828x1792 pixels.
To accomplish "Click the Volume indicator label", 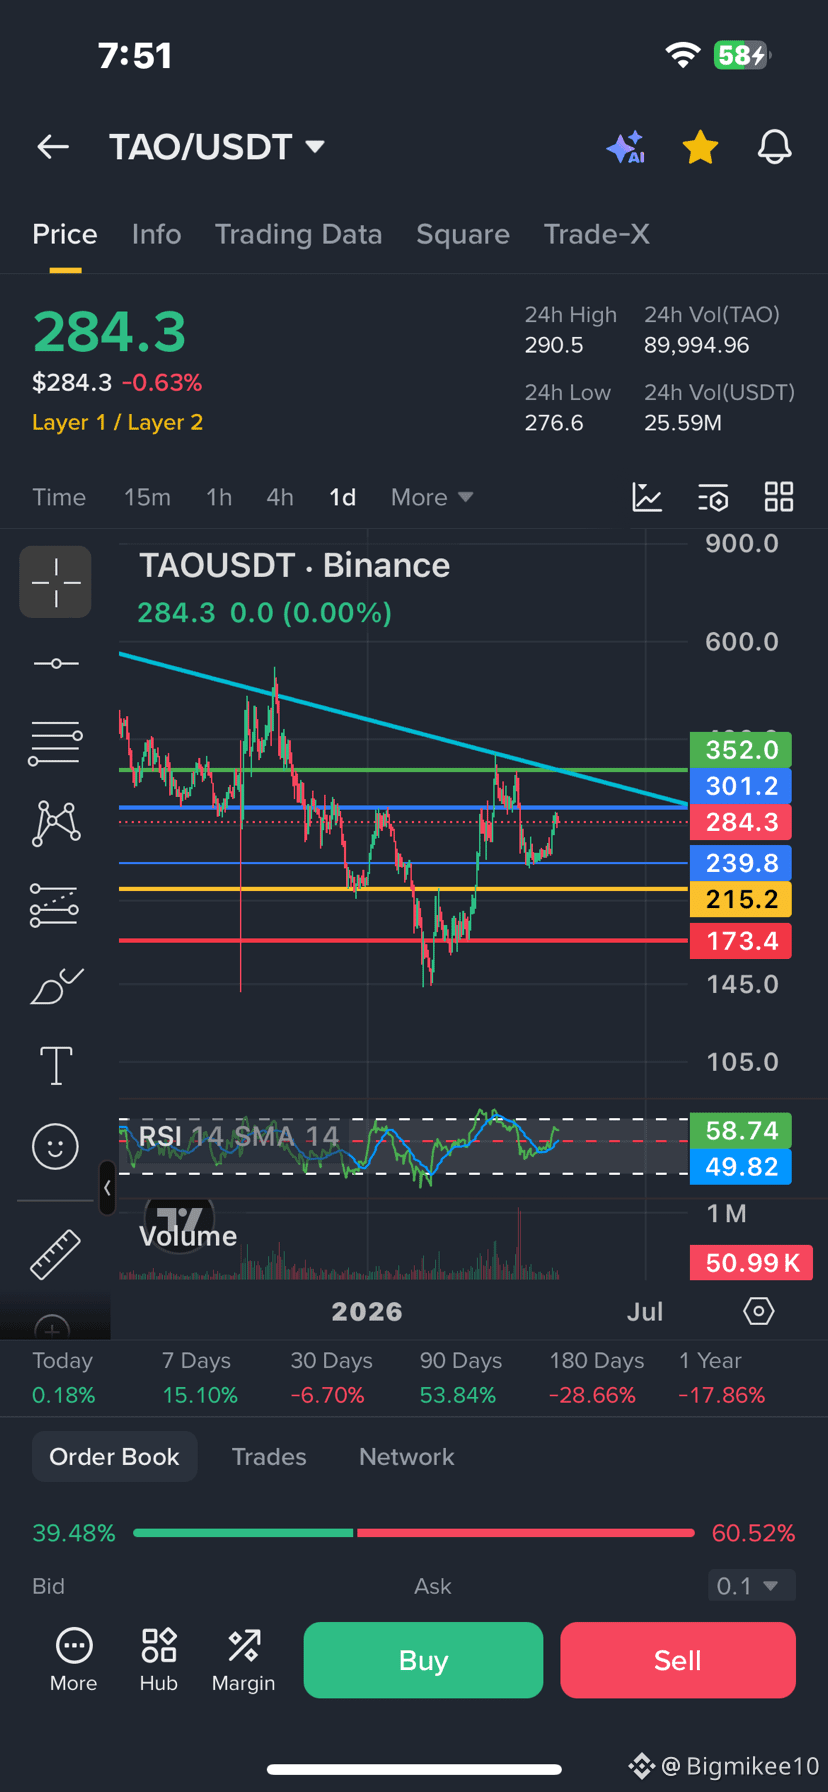I will tap(188, 1236).
